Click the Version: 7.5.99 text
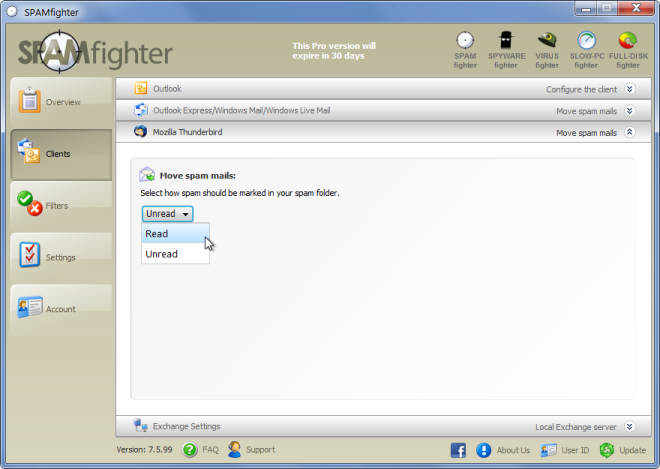 pyautogui.click(x=144, y=450)
